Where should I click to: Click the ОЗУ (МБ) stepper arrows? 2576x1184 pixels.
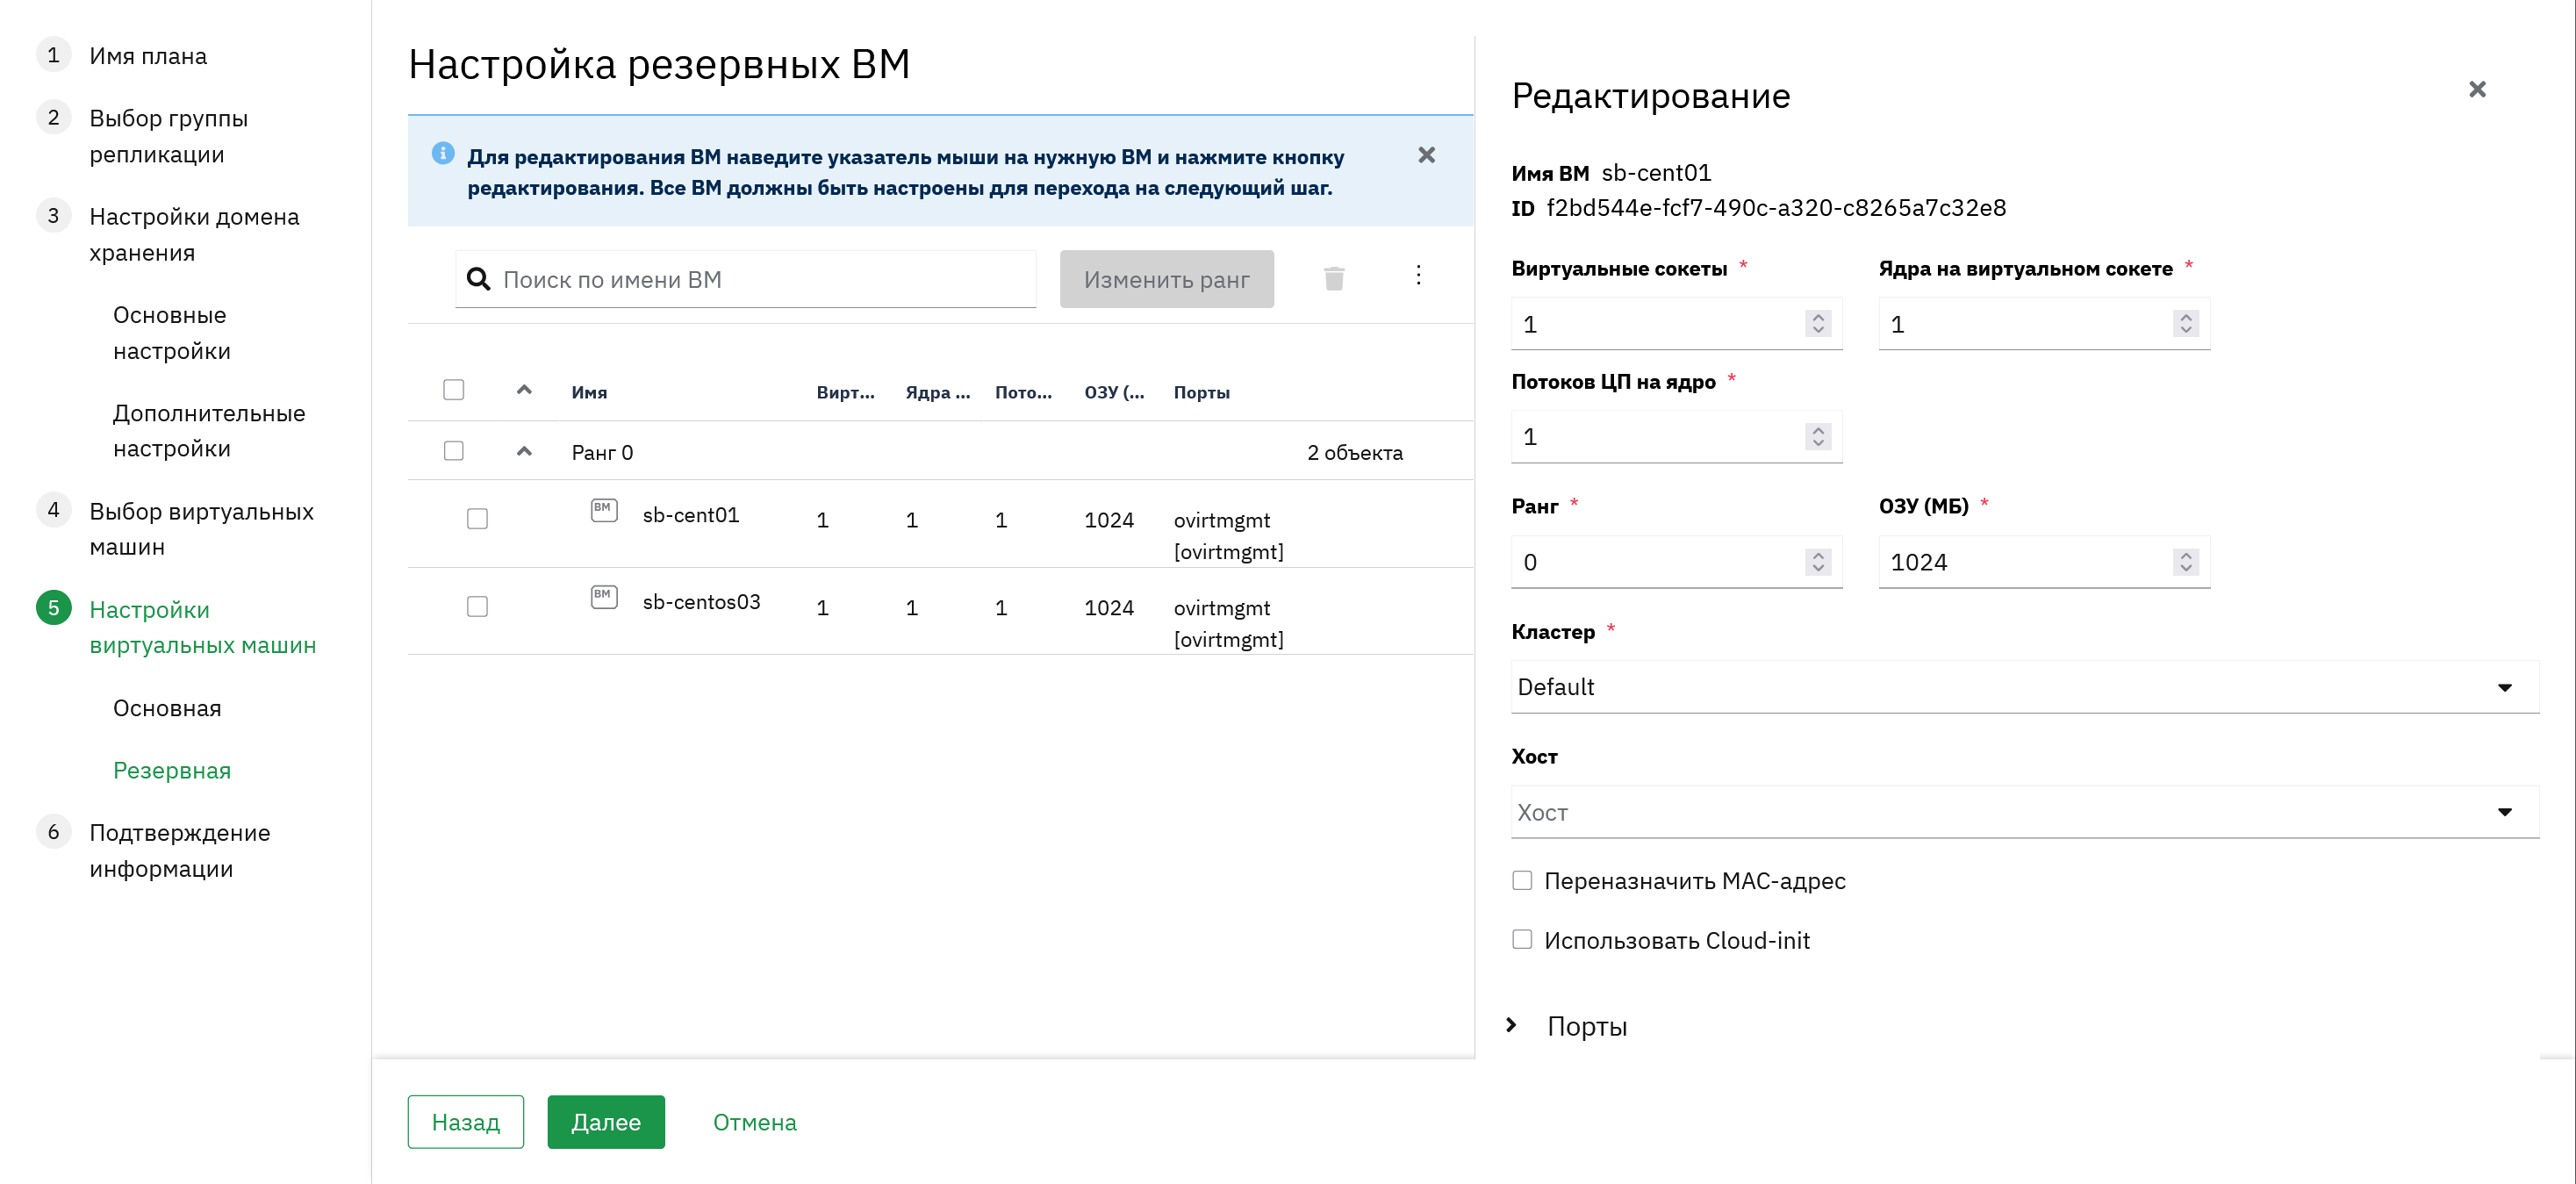[x=2185, y=562]
